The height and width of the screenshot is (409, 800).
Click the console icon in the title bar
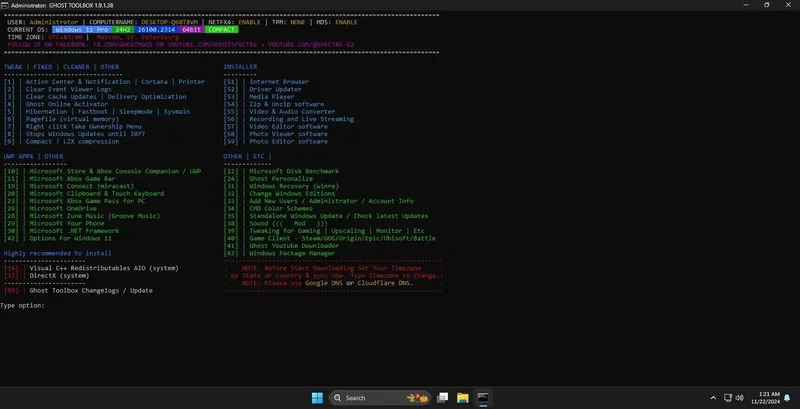(5, 5)
